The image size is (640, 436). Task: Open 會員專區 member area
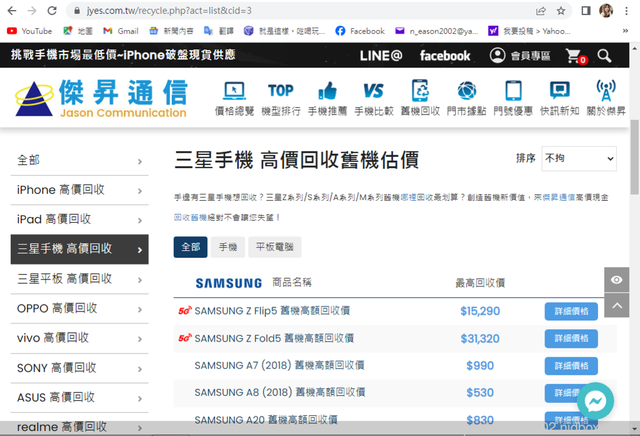click(521, 56)
